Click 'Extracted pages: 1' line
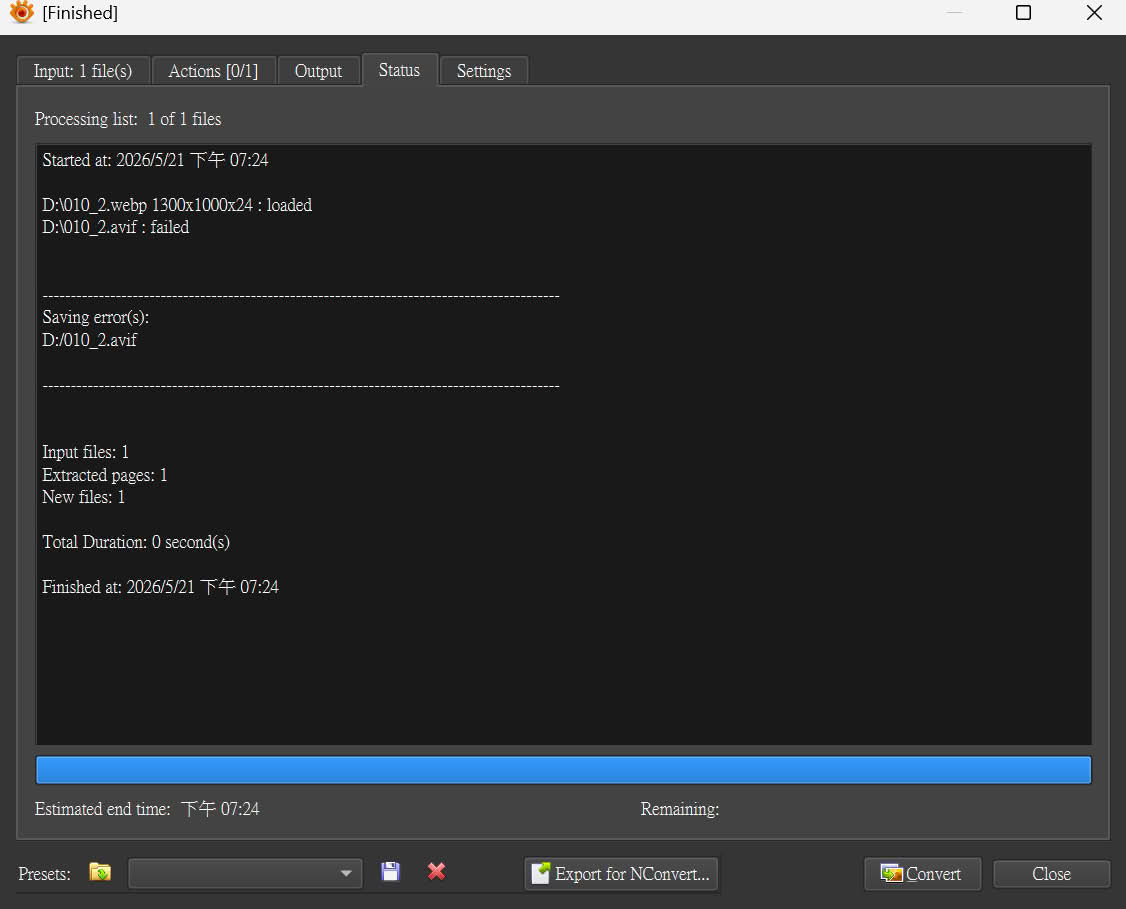Screen dimensions: 1126x909 [x=104, y=475]
